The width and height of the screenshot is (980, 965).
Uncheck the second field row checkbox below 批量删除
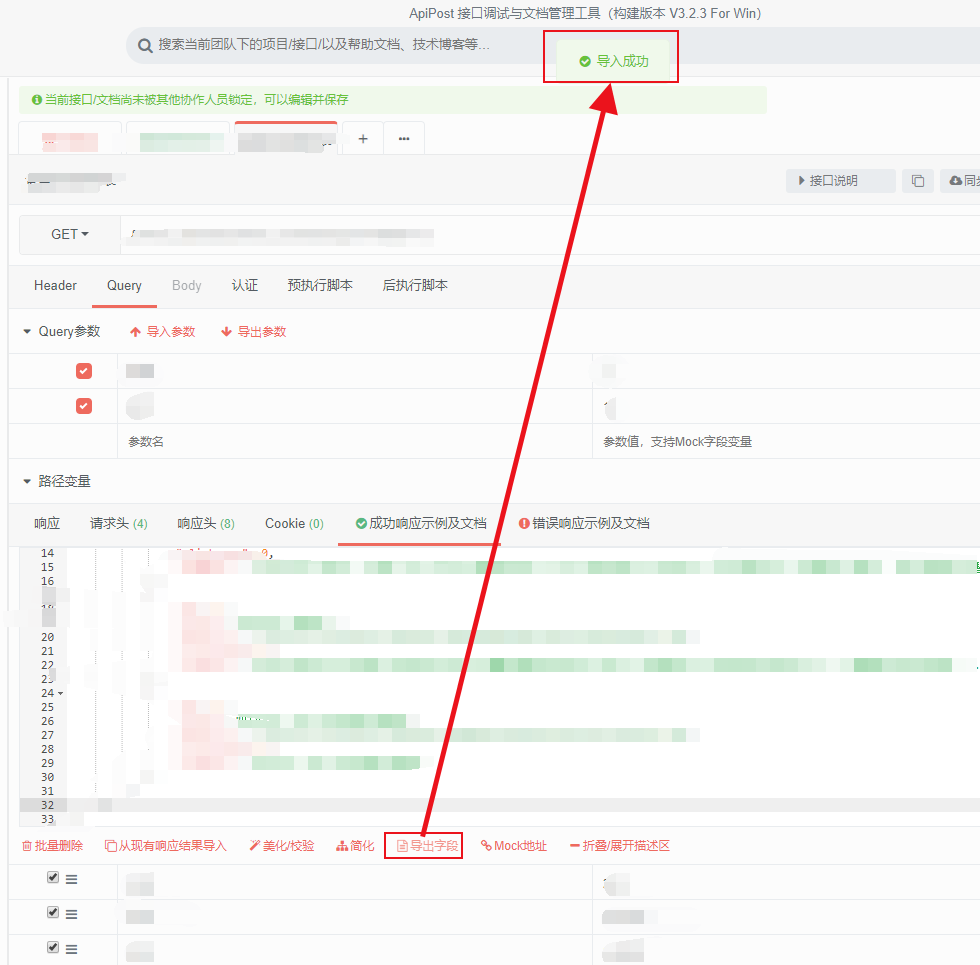pos(53,912)
